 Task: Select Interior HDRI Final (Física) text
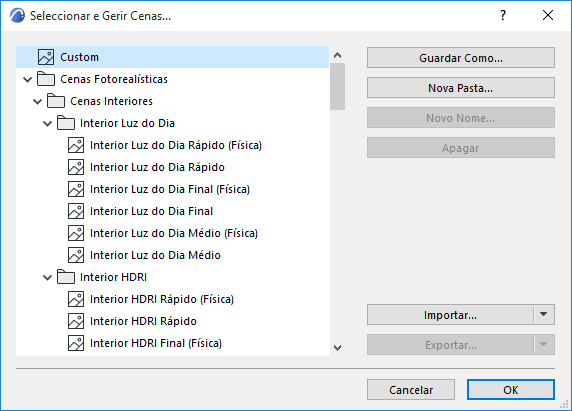coord(156,343)
